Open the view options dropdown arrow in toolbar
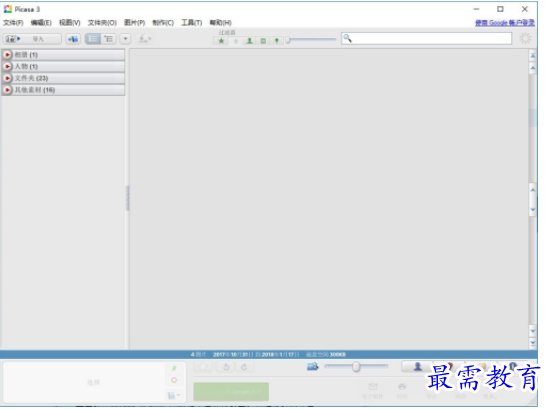This screenshot has height=409, width=549. tap(125, 39)
